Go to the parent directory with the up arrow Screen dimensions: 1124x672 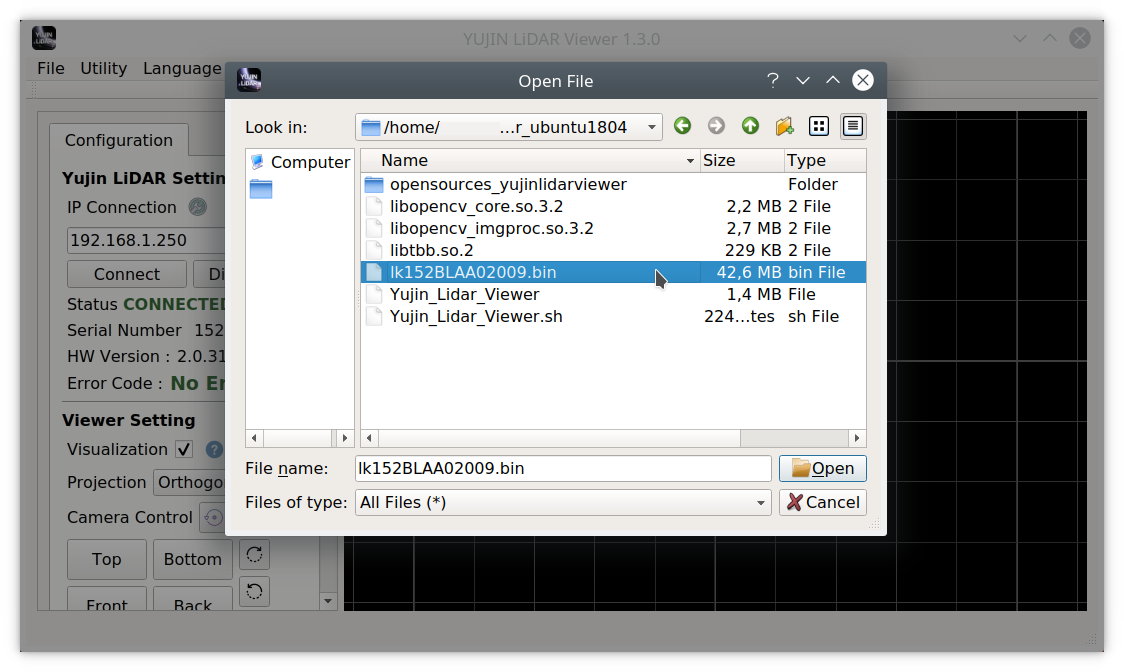tap(750, 126)
